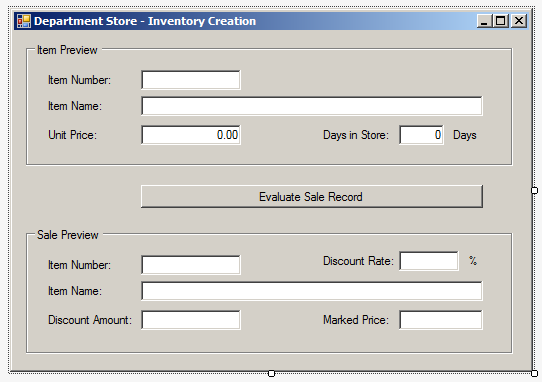Click the bottom-right corner sizing handle
The image size is (542, 382).
pos(534,373)
